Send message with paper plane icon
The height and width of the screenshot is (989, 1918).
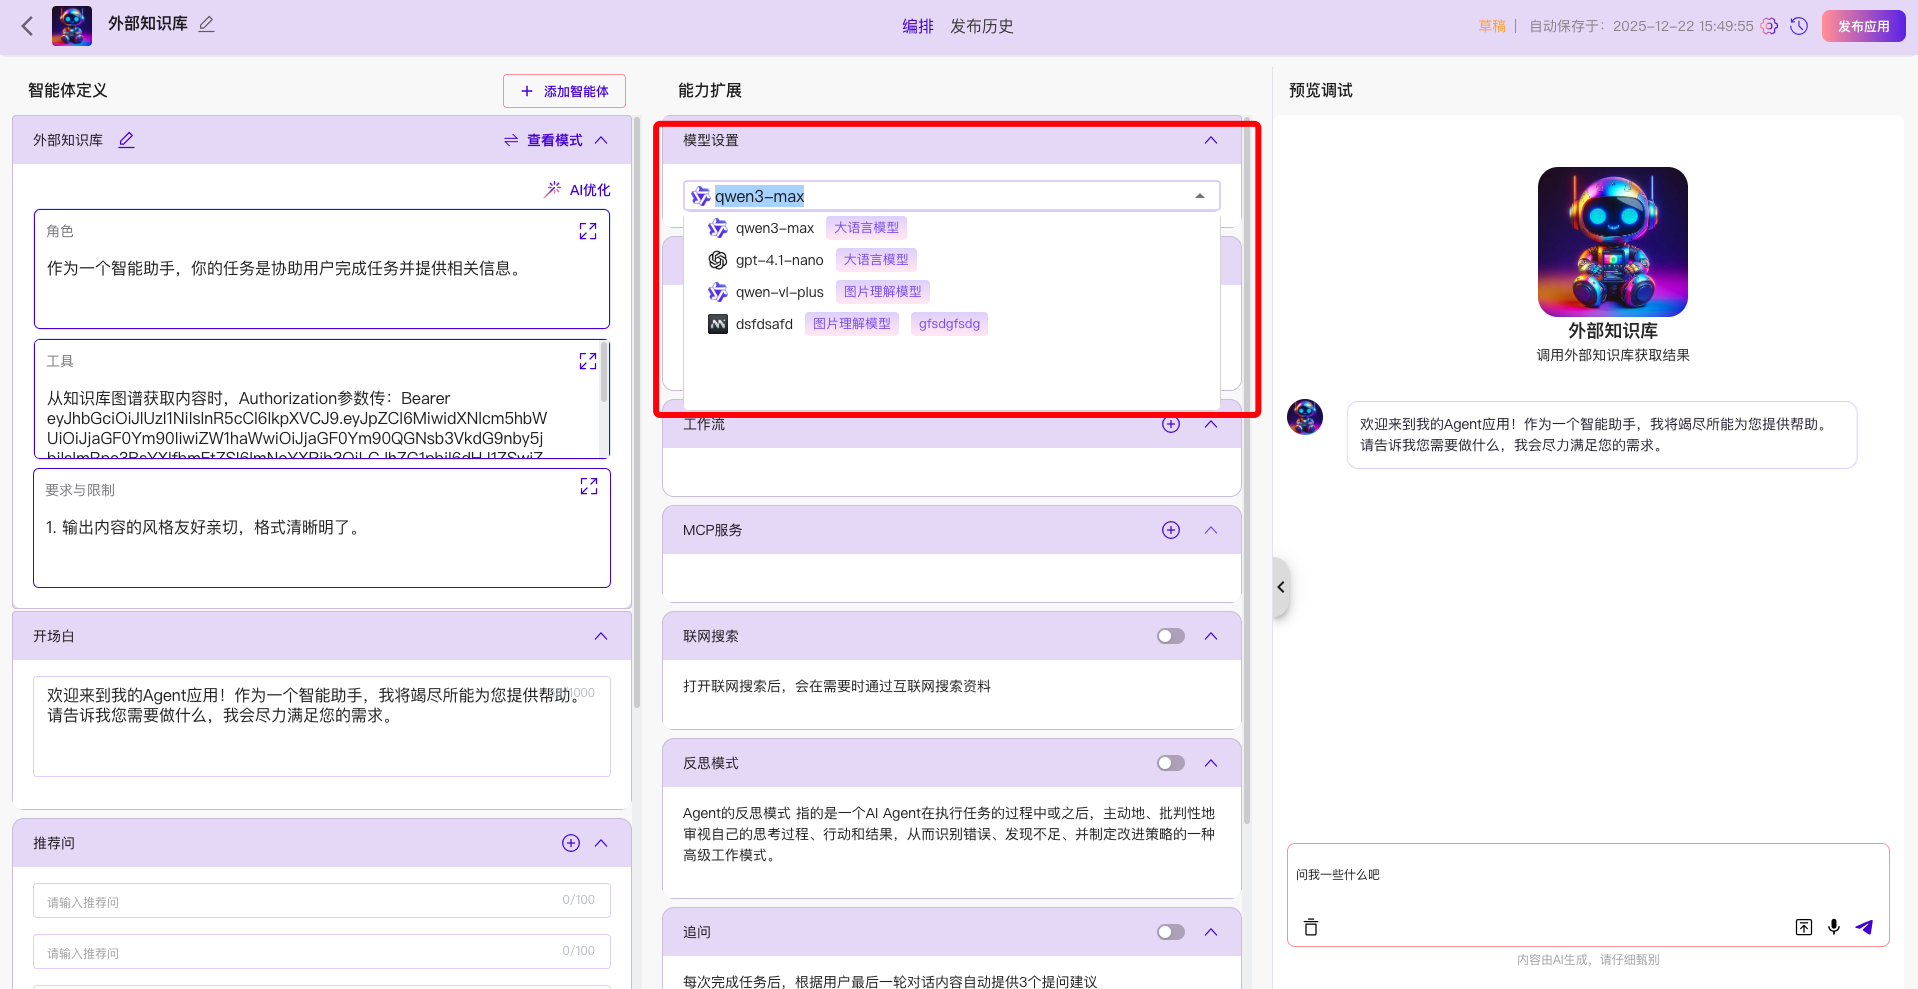click(1864, 927)
